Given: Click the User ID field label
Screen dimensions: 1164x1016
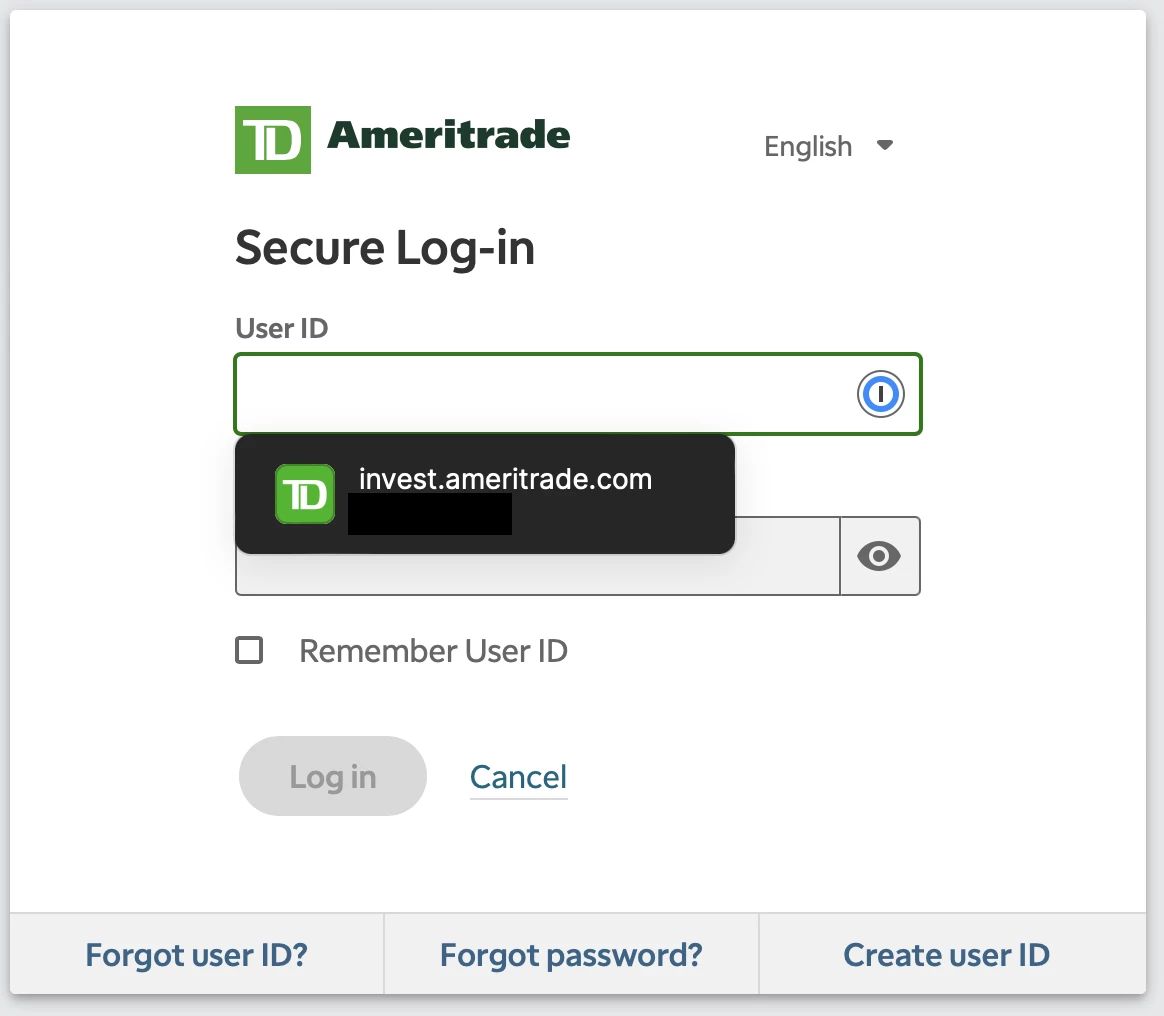Looking at the screenshot, I should click(281, 328).
